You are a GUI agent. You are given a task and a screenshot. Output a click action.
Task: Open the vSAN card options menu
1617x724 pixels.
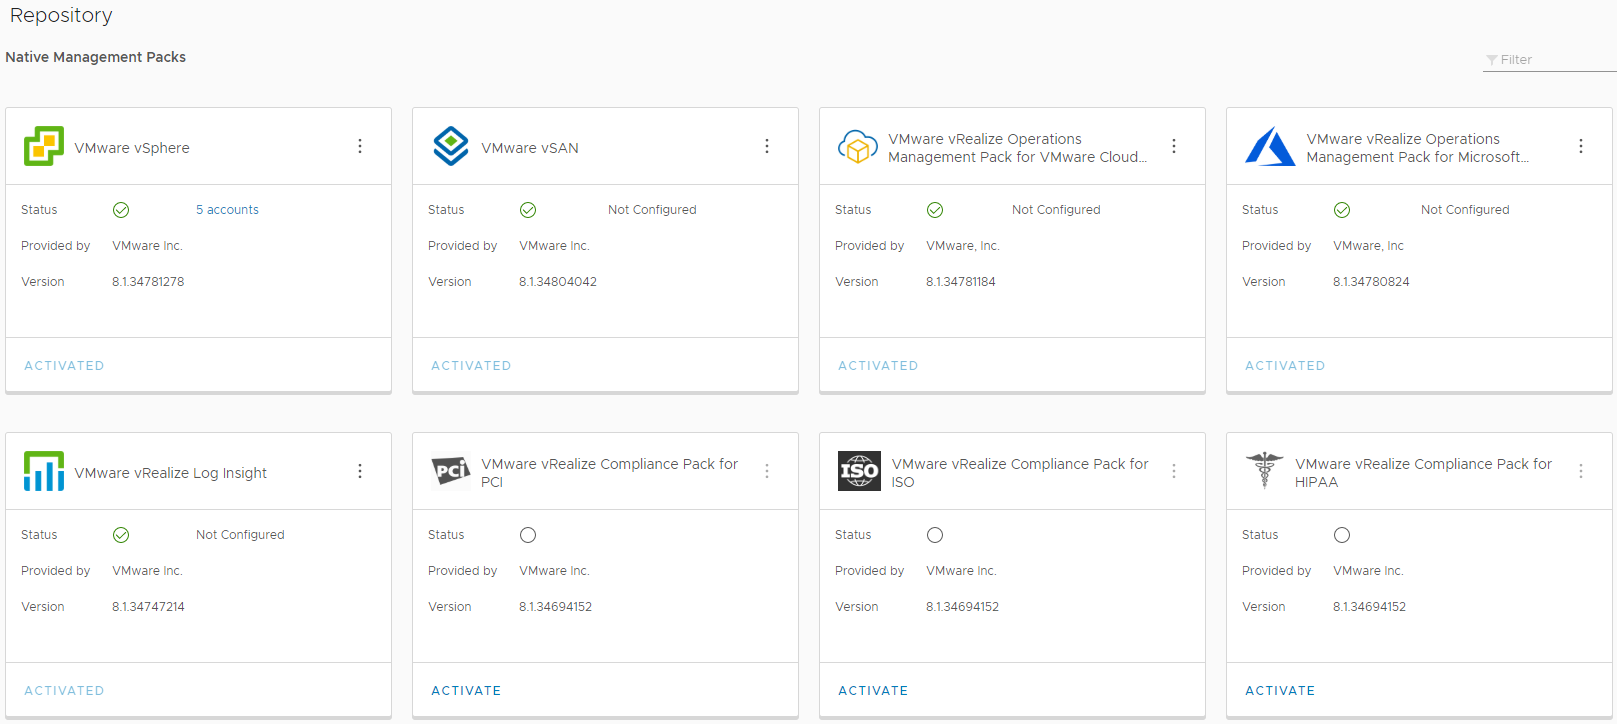pyautogui.click(x=767, y=146)
